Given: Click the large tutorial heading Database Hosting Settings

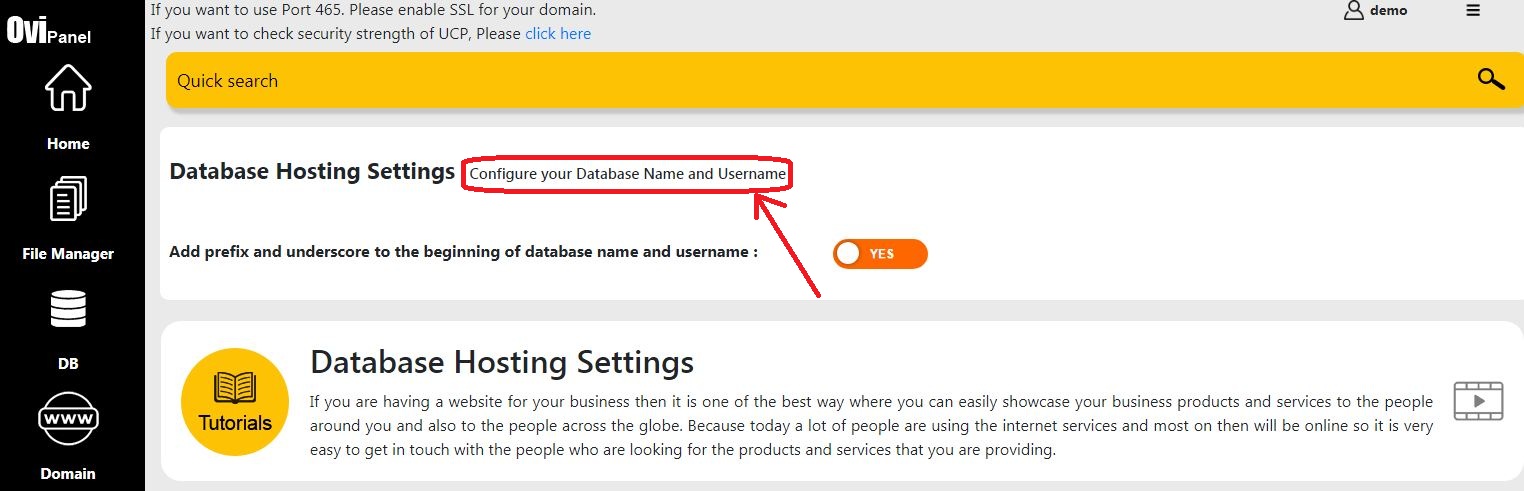Looking at the screenshot, I should (502, 362).
